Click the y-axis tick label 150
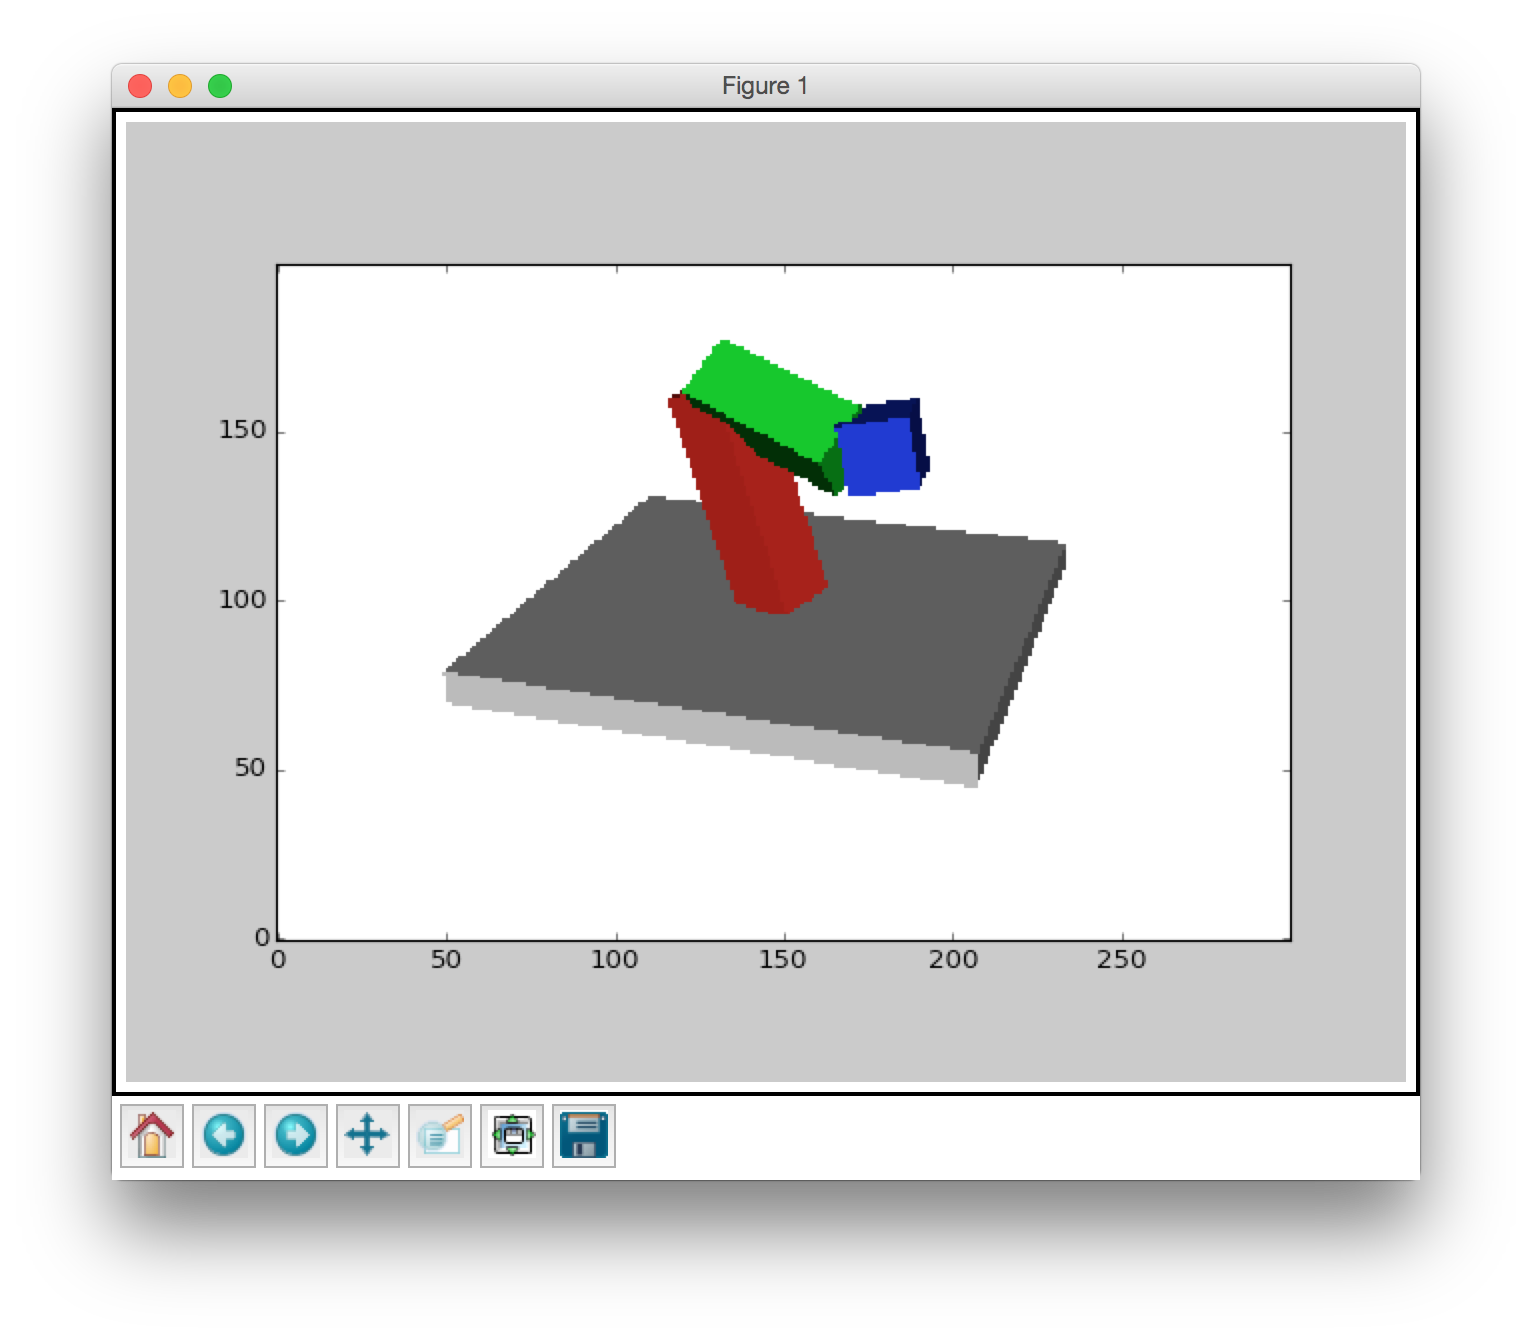This screenshot has height=1340, width=1532. click(x=242, y=430)
